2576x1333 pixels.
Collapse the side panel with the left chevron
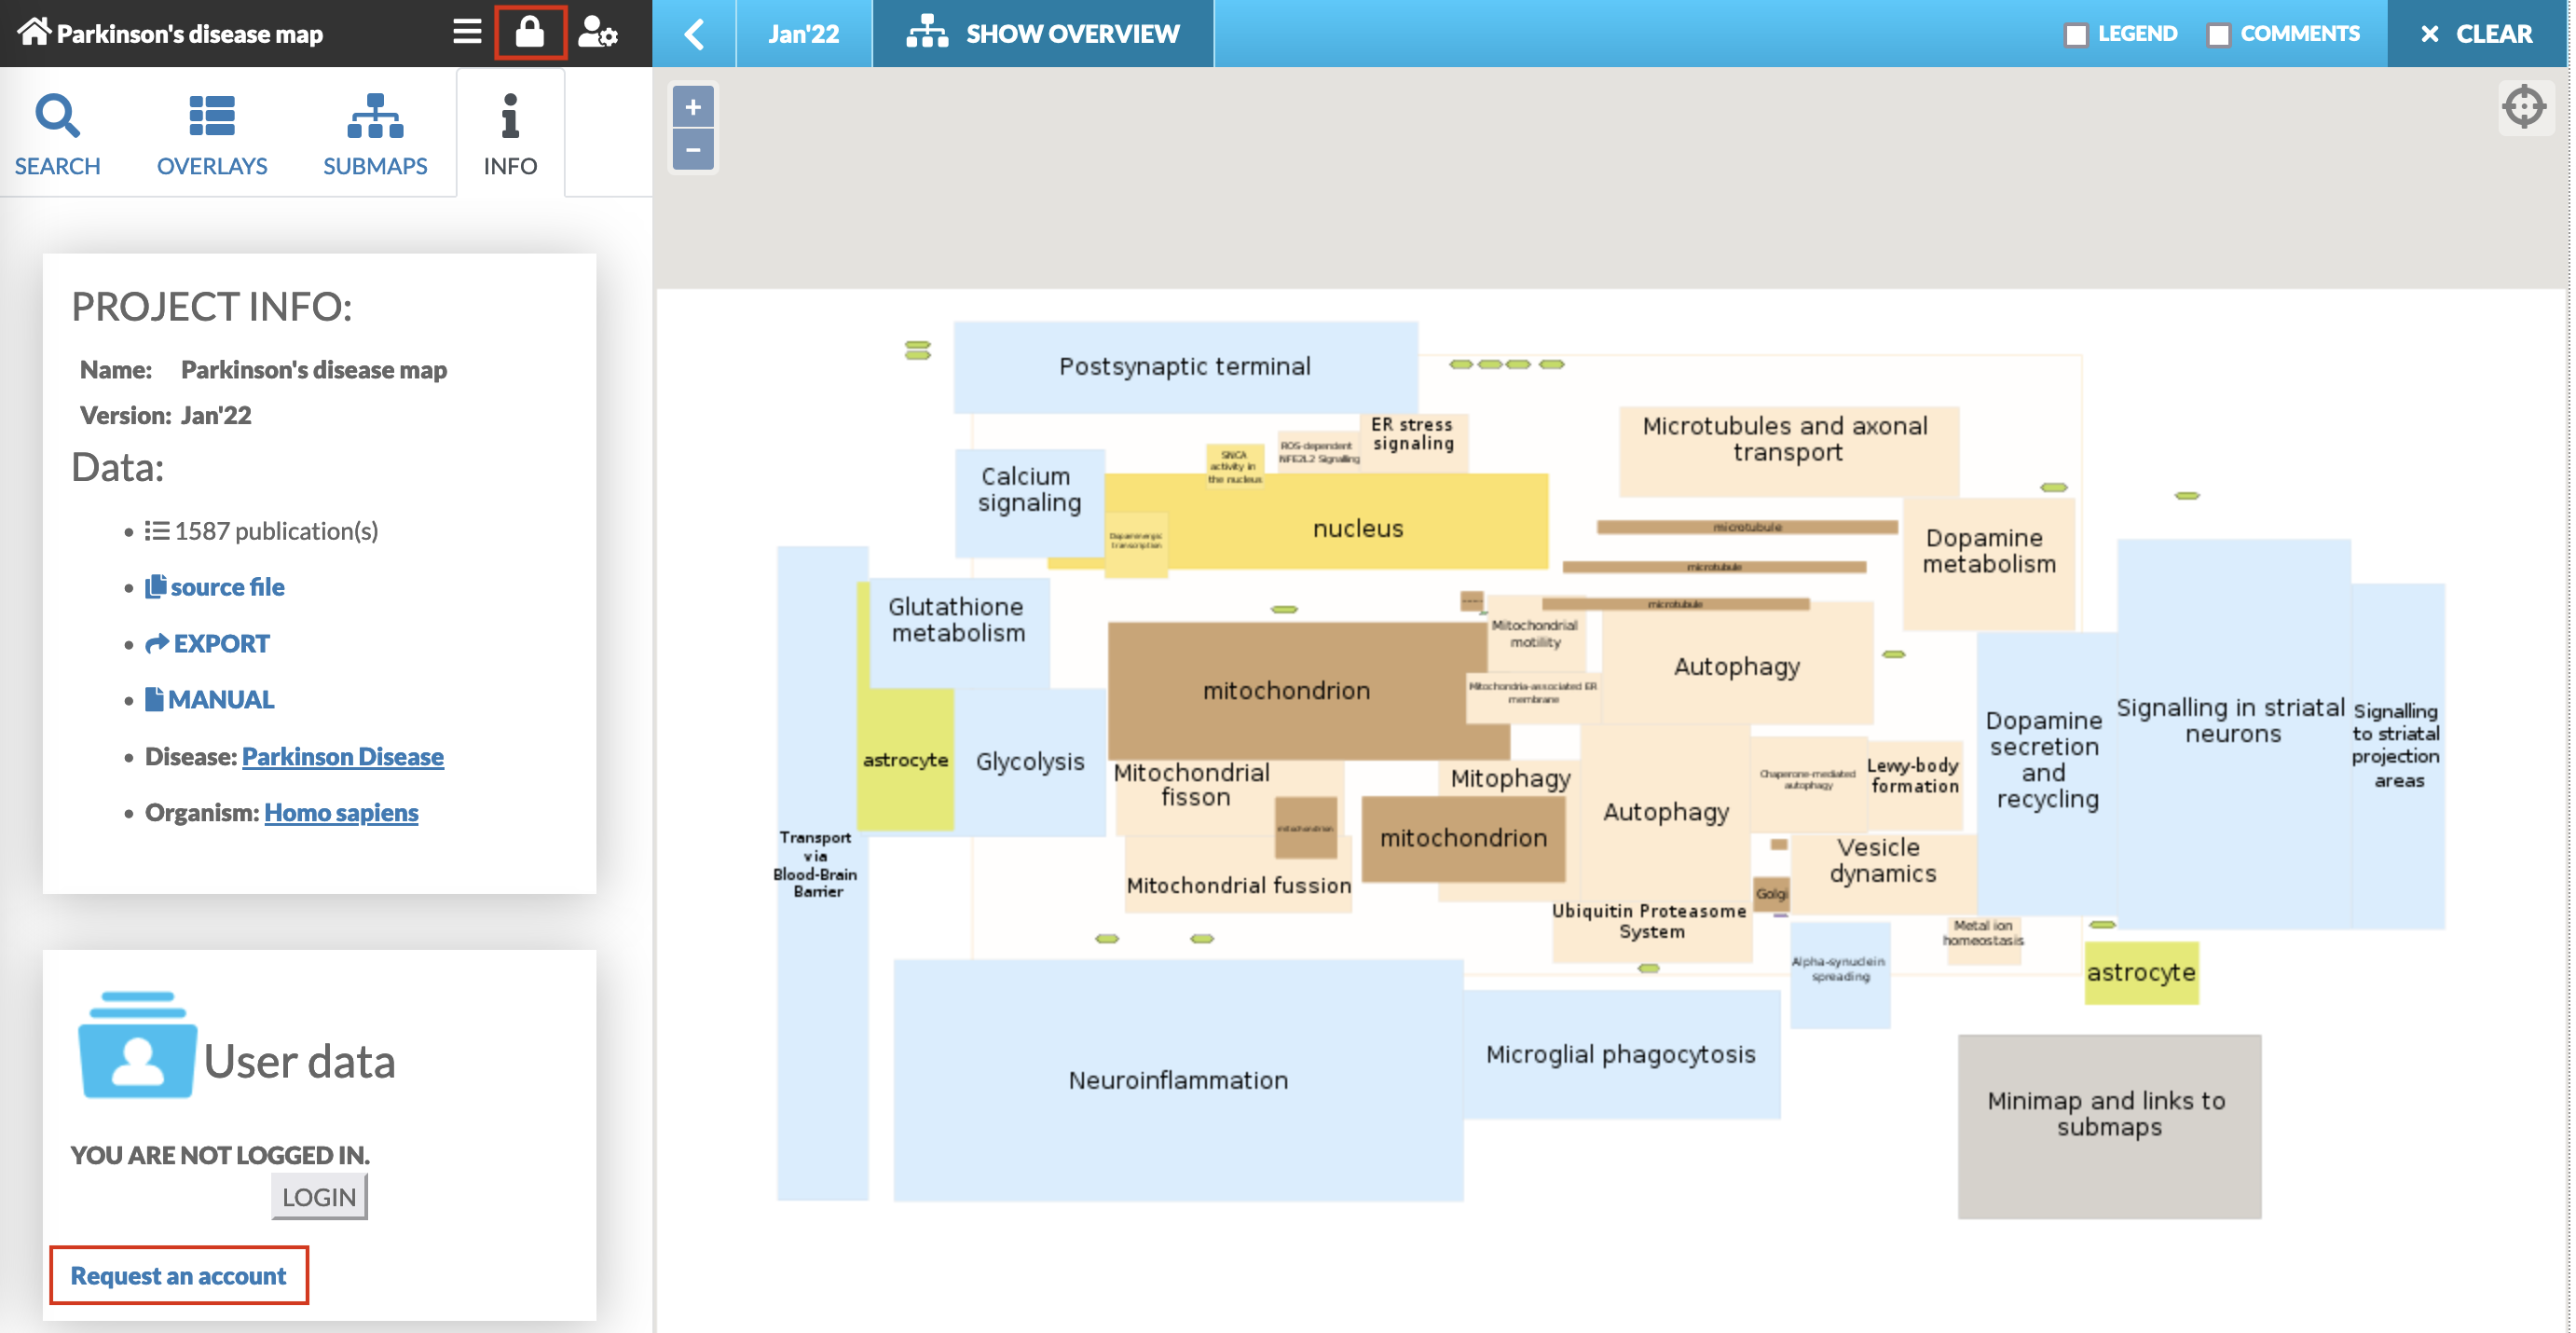tap(695, 34)
